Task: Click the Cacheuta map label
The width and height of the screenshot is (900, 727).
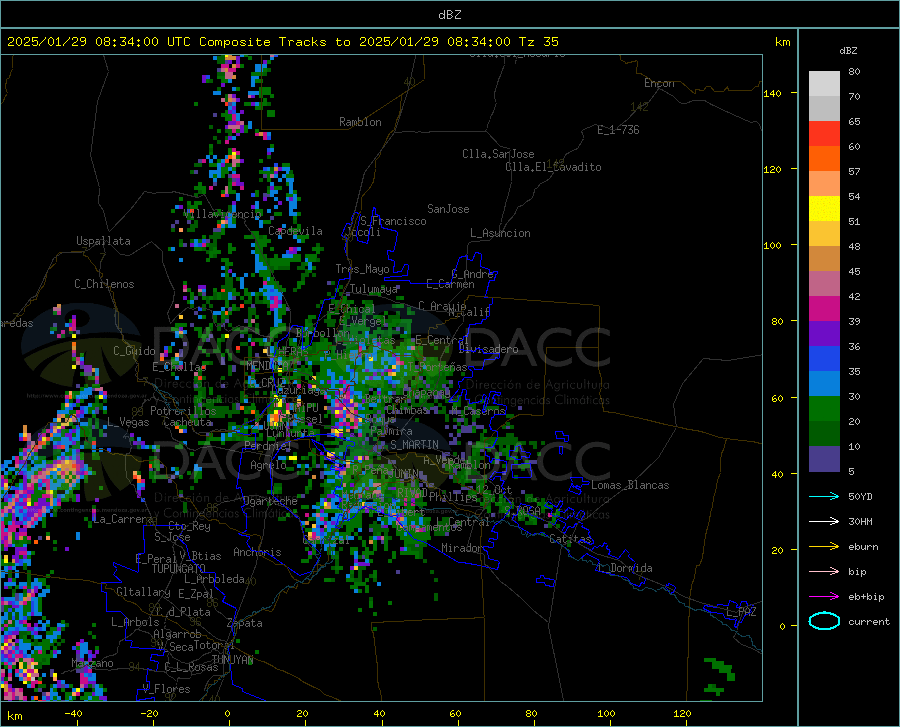Action: tap(188, 422)
